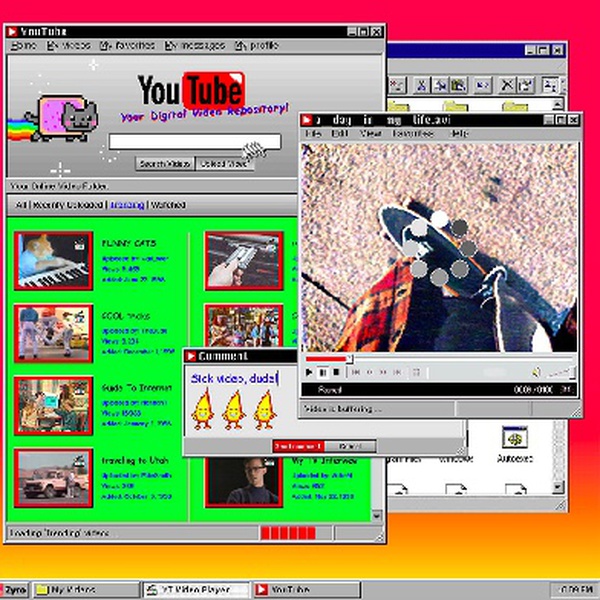Submit the comment with the red button
Image resolution: width=600 pixels, height=600 pixels.
[298, 446]
